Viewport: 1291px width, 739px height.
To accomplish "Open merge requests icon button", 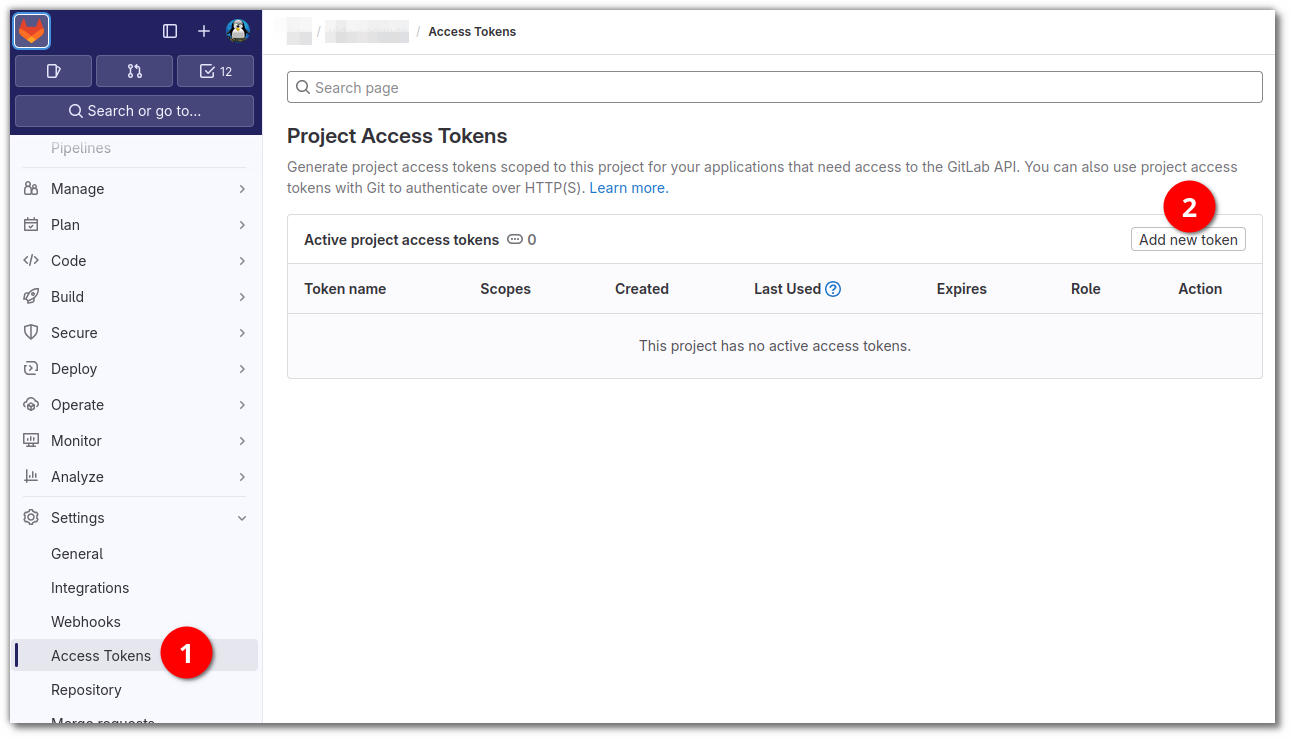I will pos(135,71).
